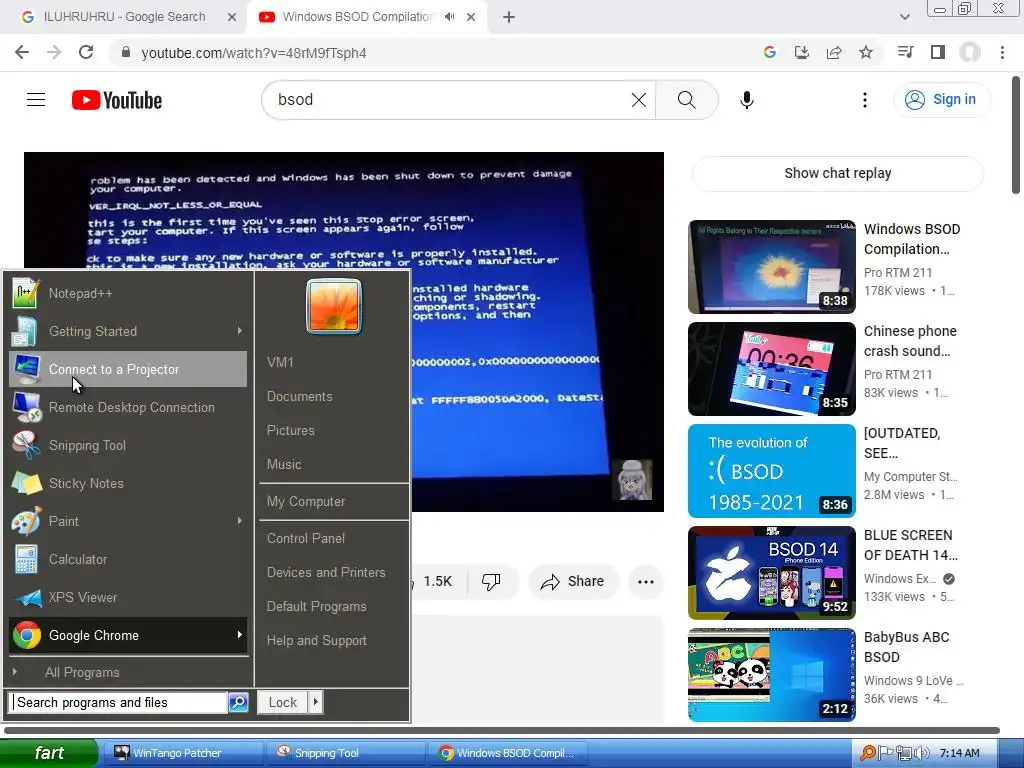Click the page's horizontal scrollbar
The image size is (1024, 768).
[x=502, y=730]
